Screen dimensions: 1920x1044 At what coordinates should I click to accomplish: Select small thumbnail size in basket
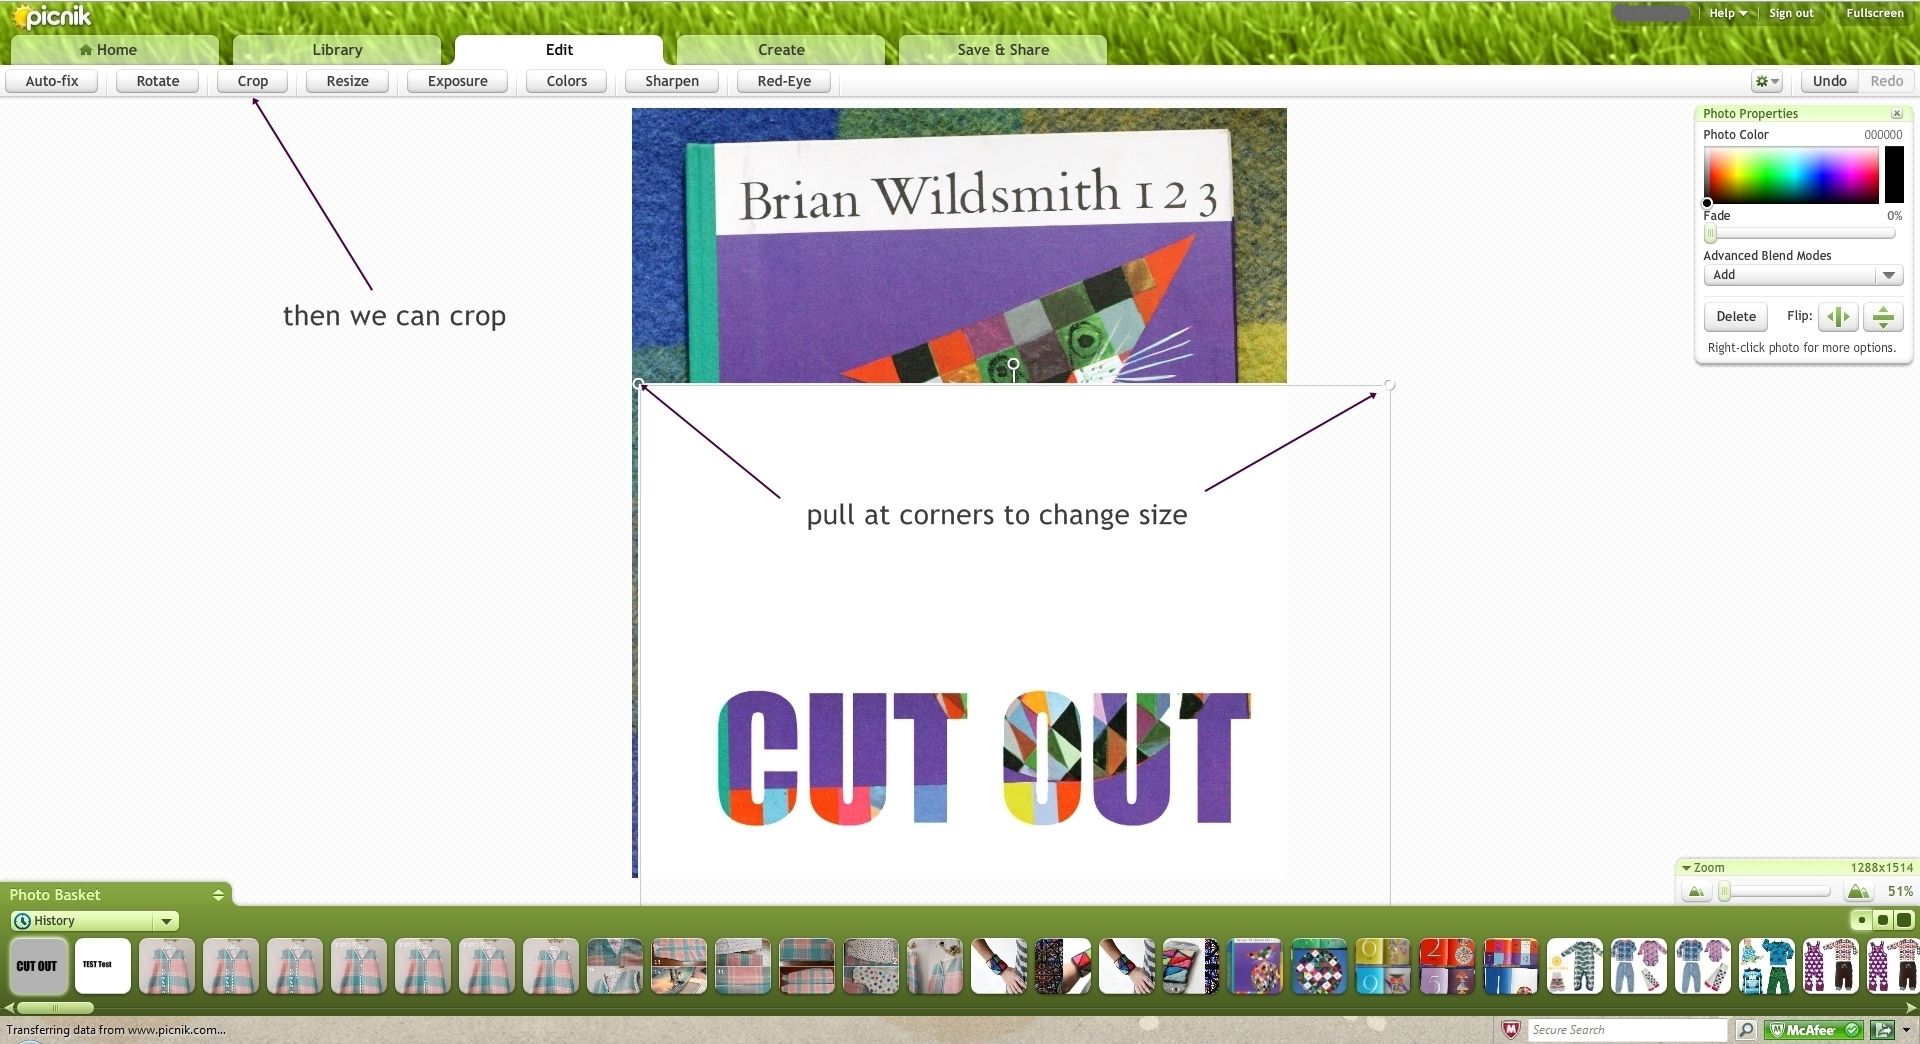pyautogui.click(x=1861, y=920)
